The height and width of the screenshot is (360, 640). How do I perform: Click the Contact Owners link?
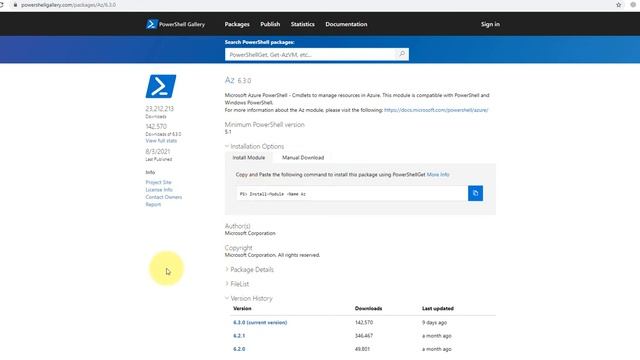click(x=164, y=197)
